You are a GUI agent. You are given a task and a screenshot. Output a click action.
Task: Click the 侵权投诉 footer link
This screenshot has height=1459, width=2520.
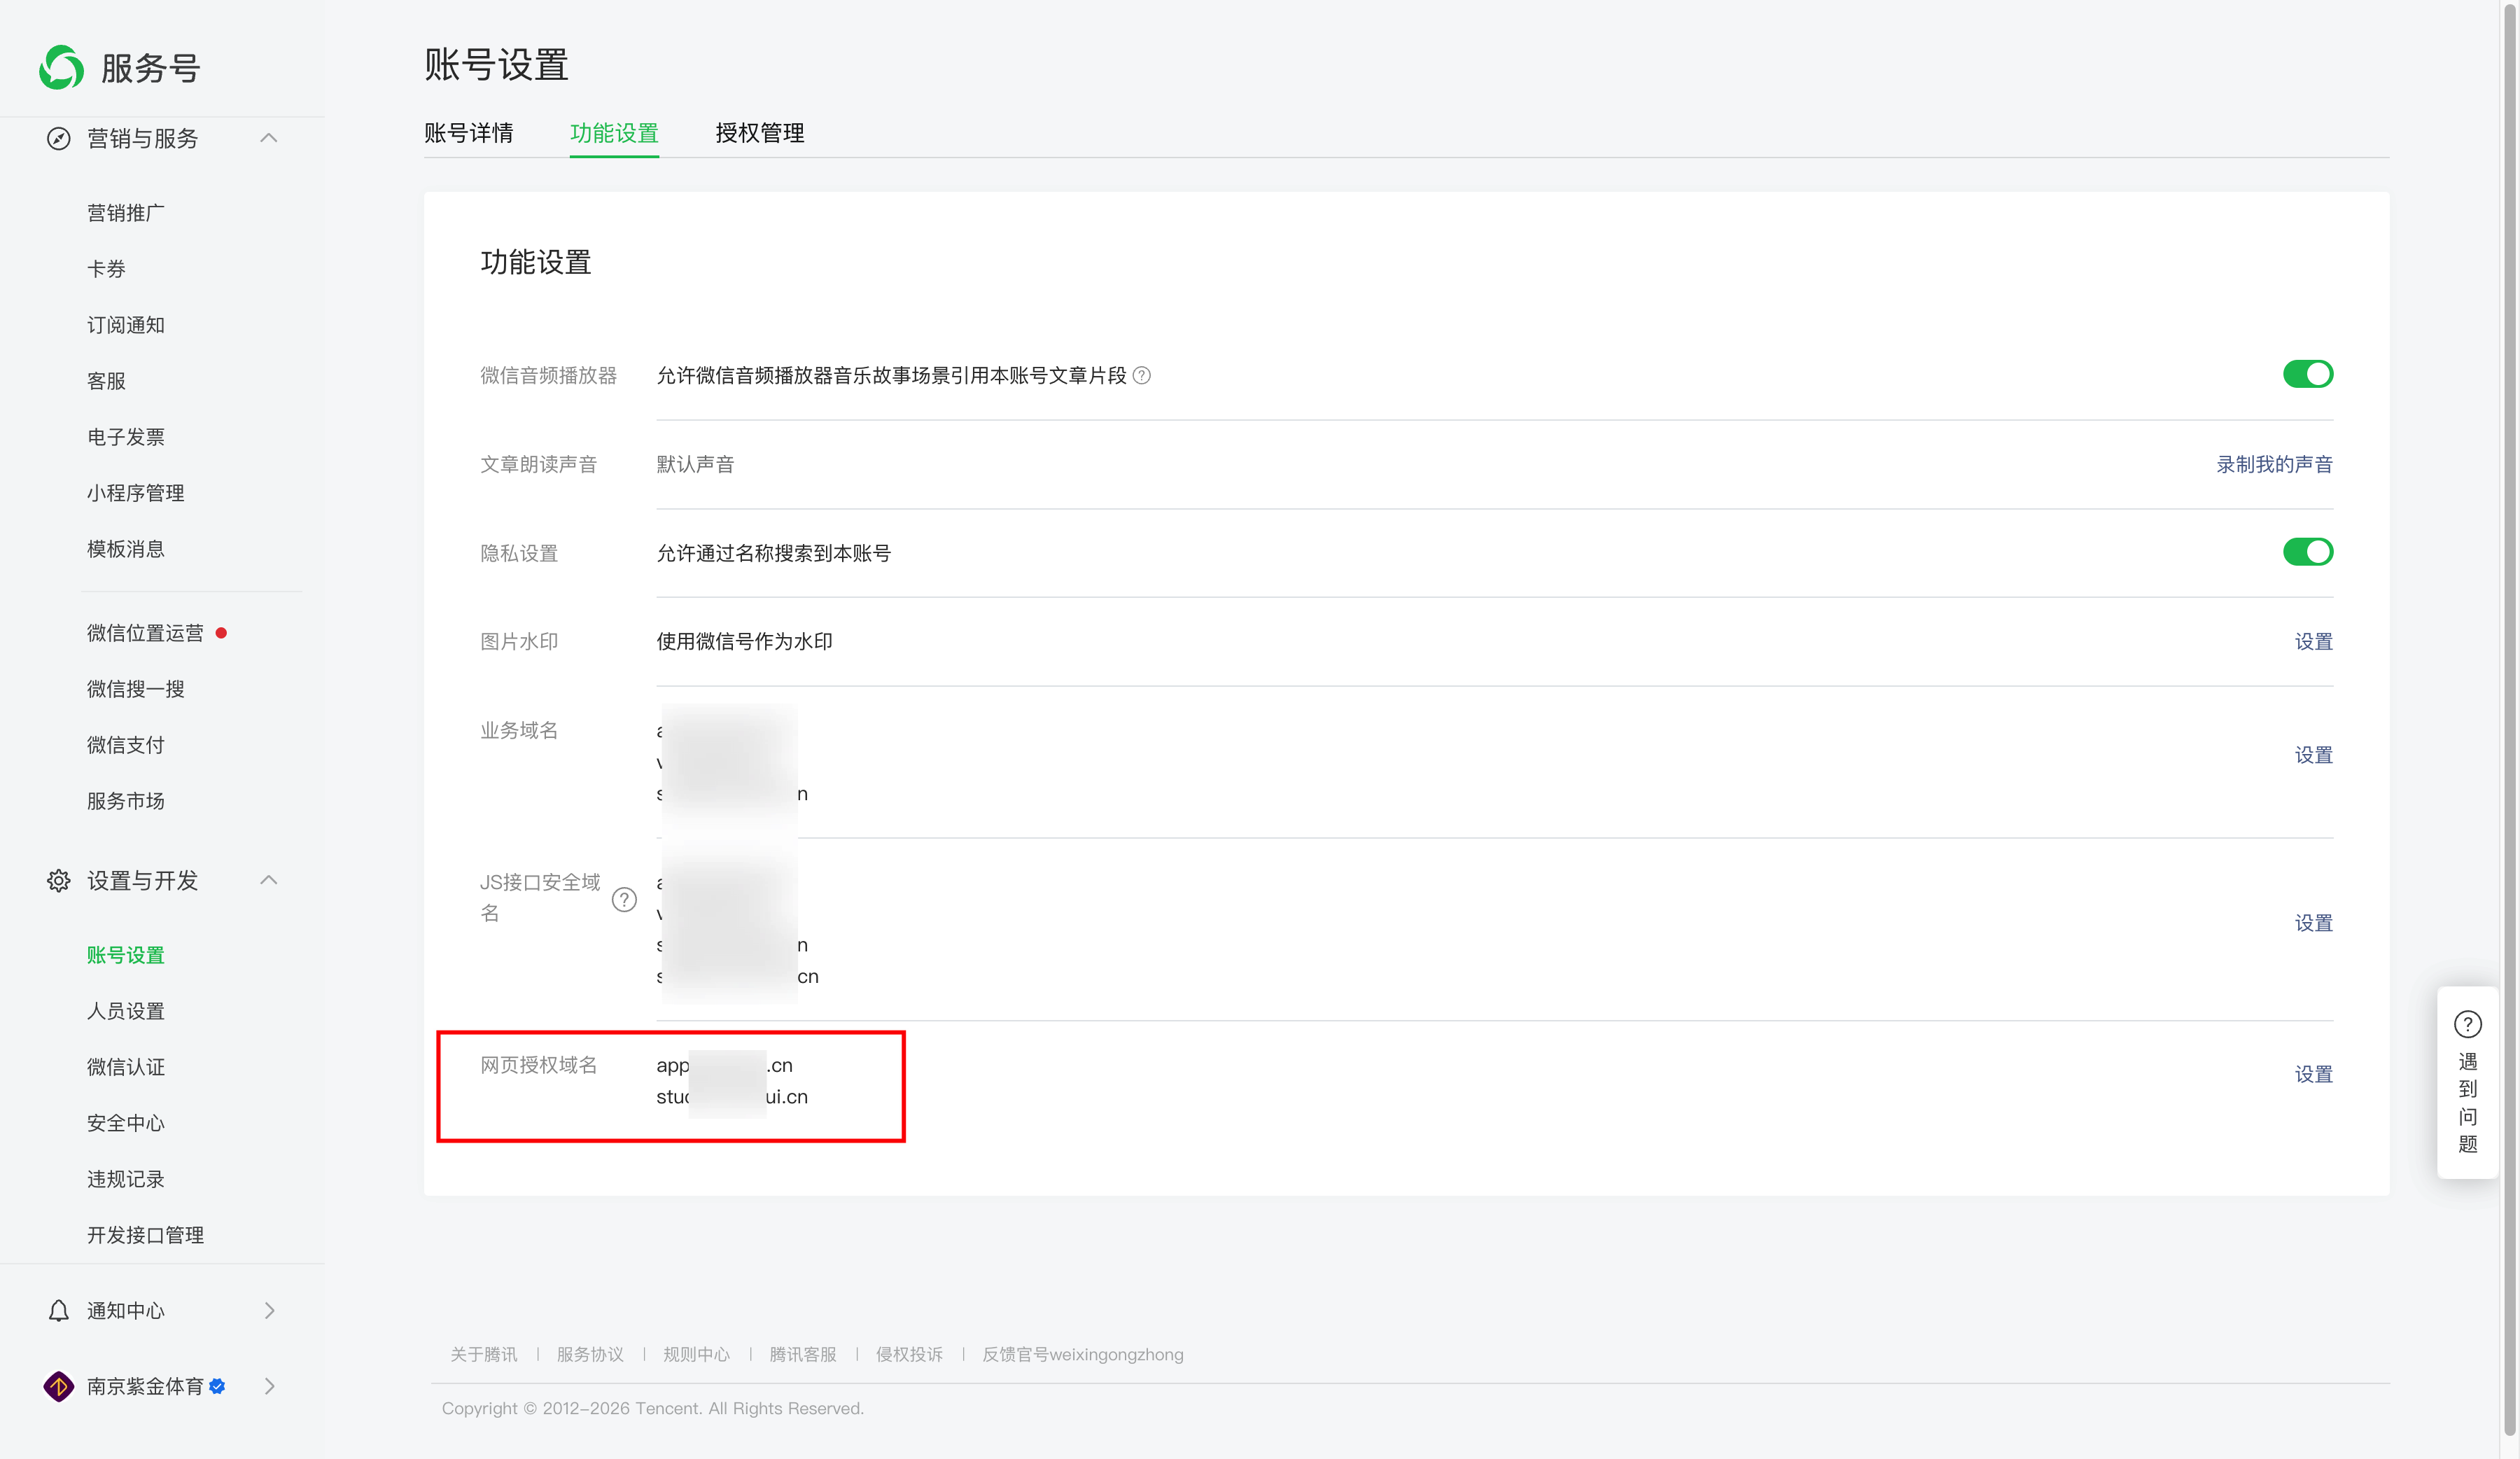click(x=909, y=1354)
